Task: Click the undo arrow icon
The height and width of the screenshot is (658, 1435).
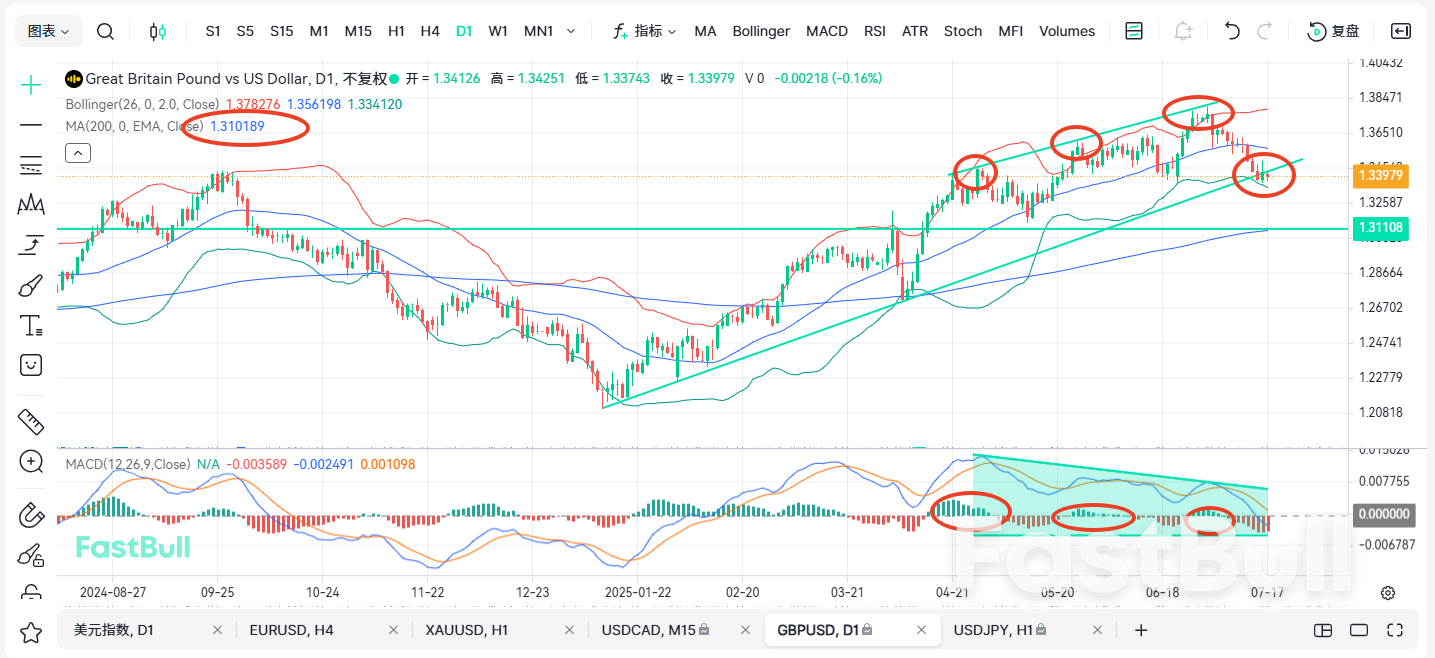Action: [1232, 31]
